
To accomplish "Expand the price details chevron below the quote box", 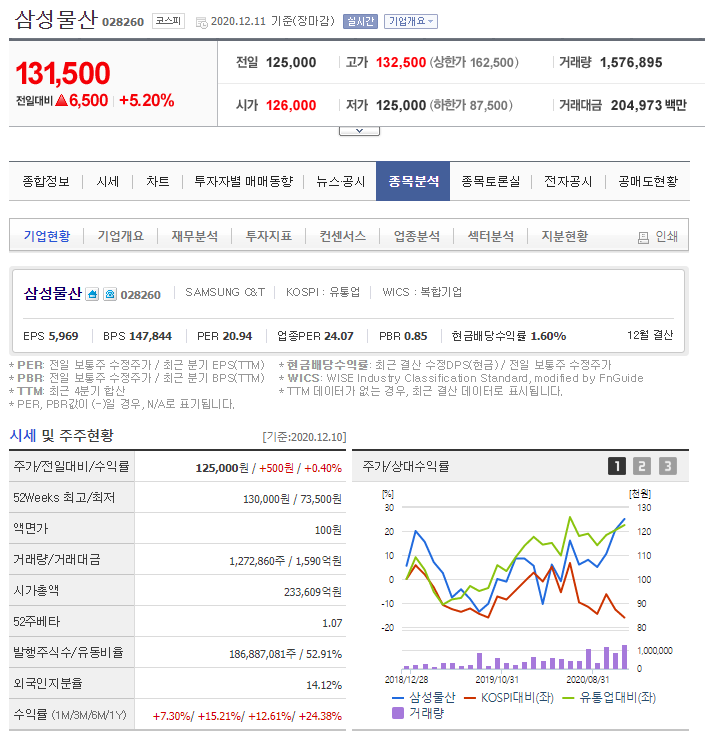I will pyautogui.click(x=359, y=131).
